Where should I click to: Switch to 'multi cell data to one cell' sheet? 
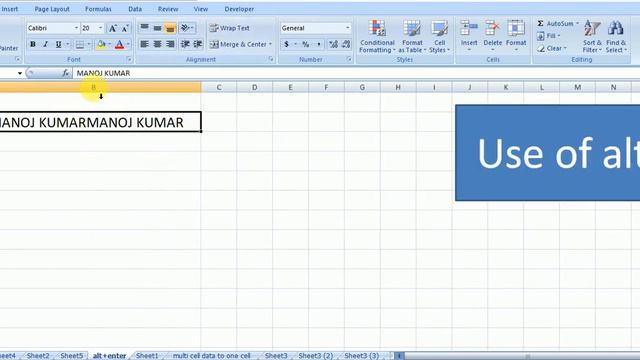coord(211,356)
